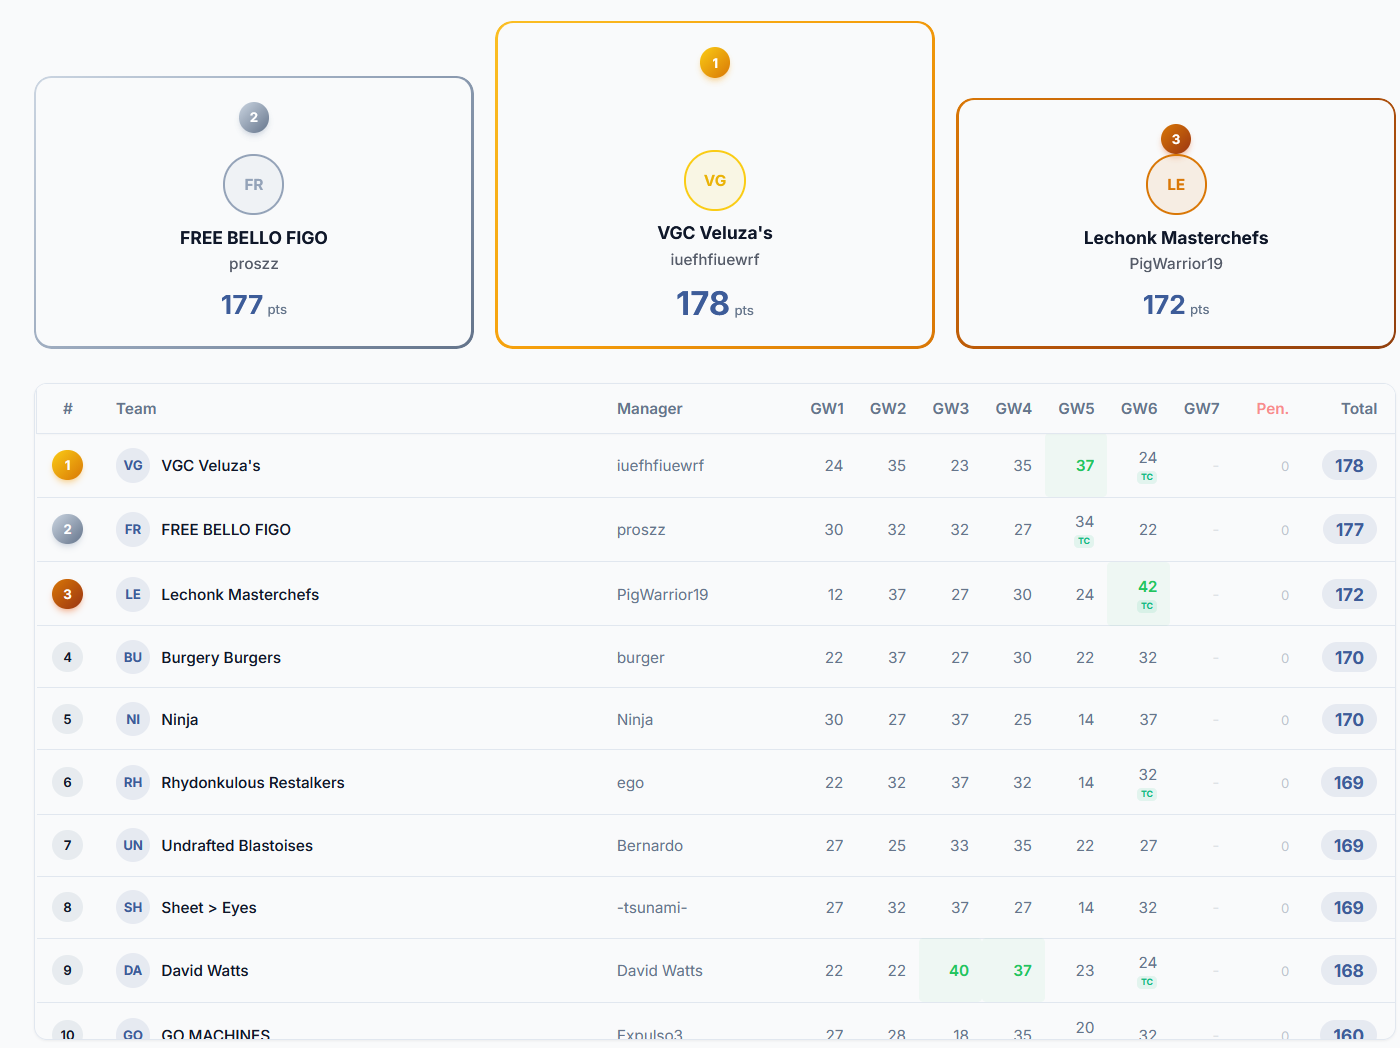Click the NI avatar in the Ninja row

click(133, 720)
